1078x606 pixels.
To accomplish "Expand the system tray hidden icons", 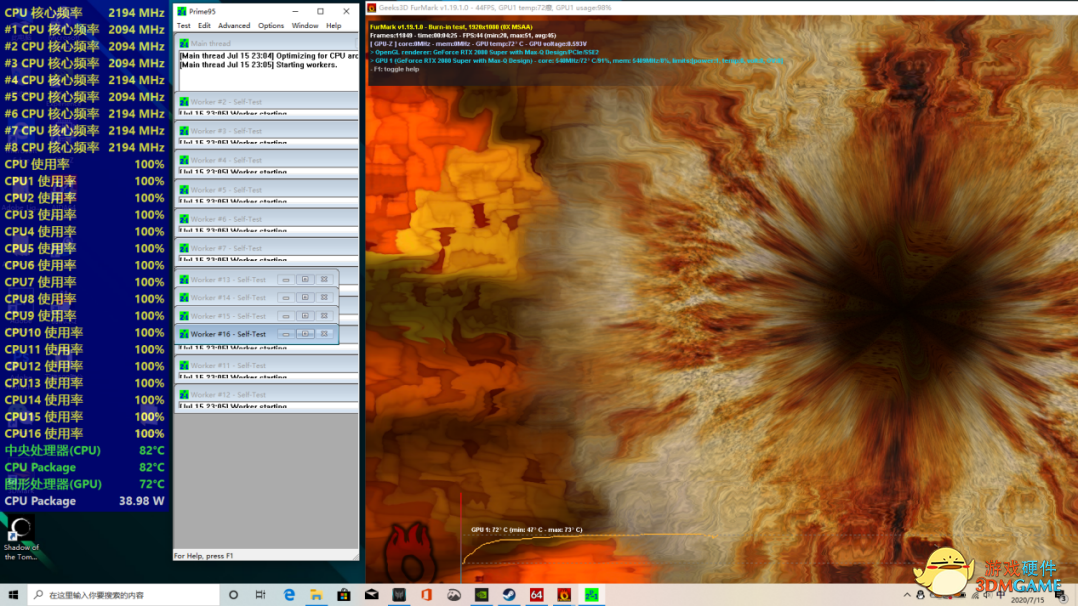I will click(x=907, y=595).
